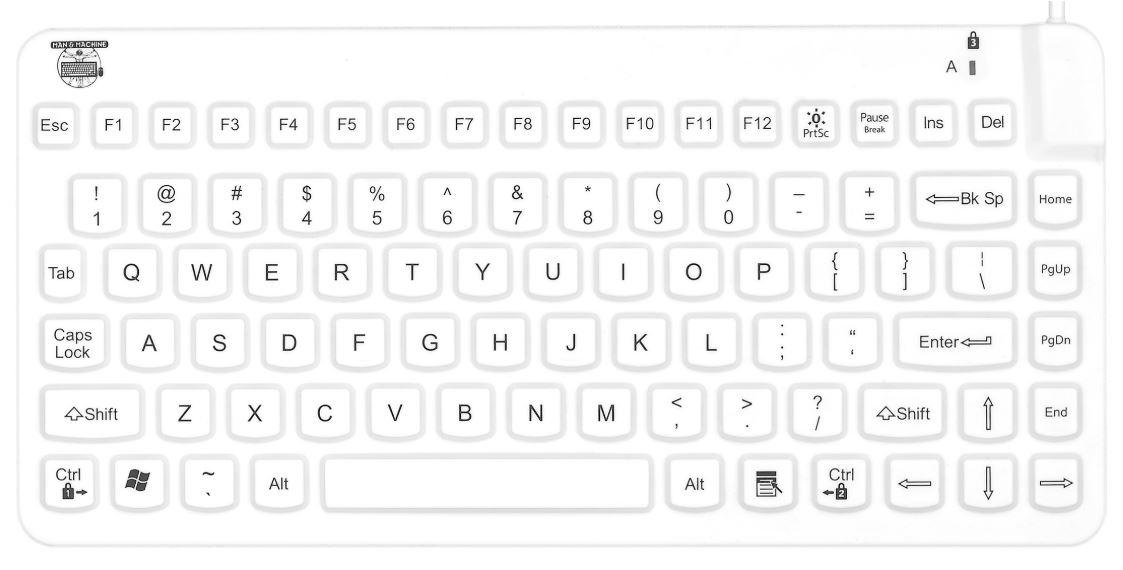This screenshot has width=1123, height=570.
Task: Click the right arrow key
Action: pyautogui.click(x=1056, y=483)
